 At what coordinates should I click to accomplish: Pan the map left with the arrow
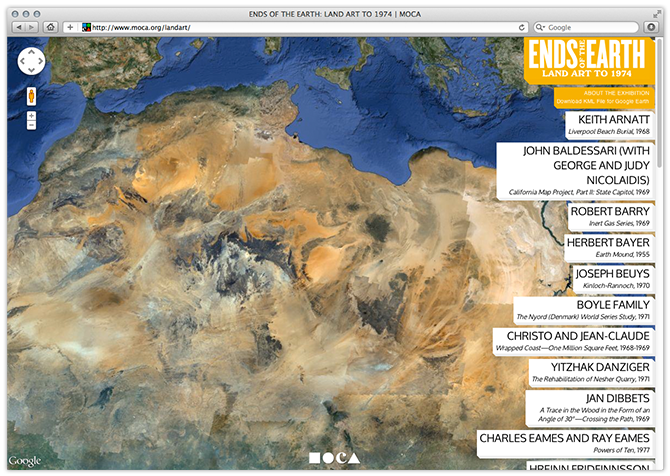click(22, 61)
